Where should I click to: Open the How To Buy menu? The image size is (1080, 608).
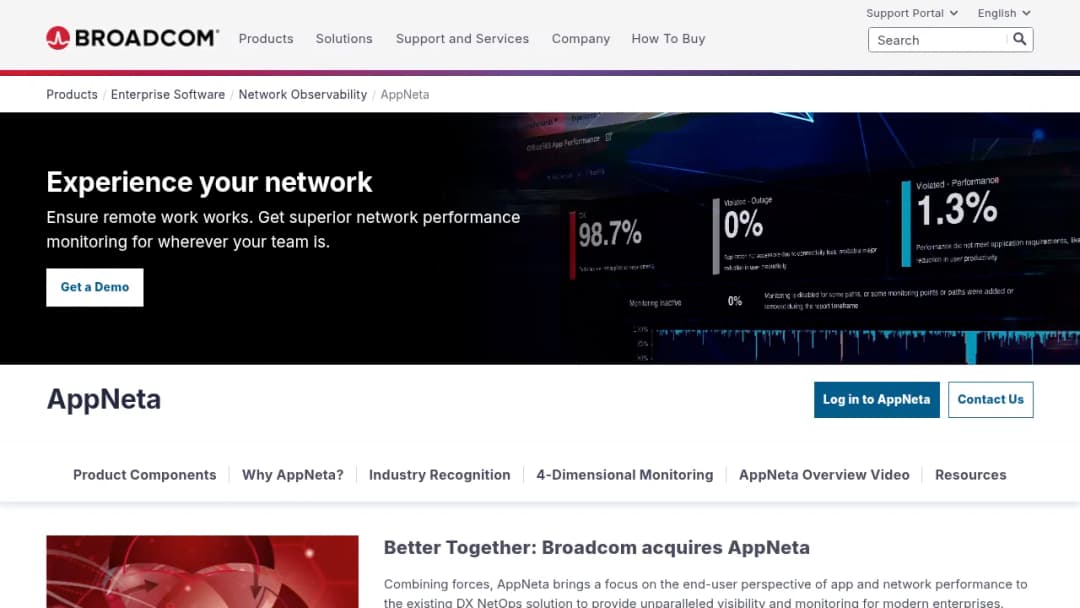click(x=668, y=39)
